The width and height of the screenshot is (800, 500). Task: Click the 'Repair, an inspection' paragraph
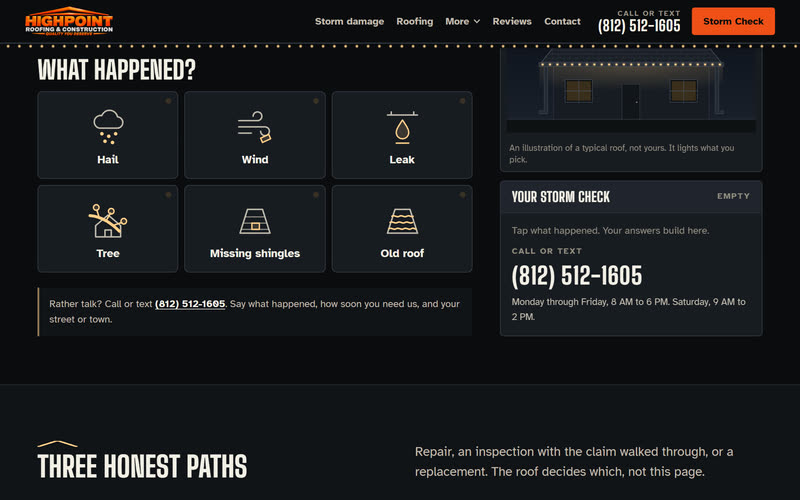(574, 462)
